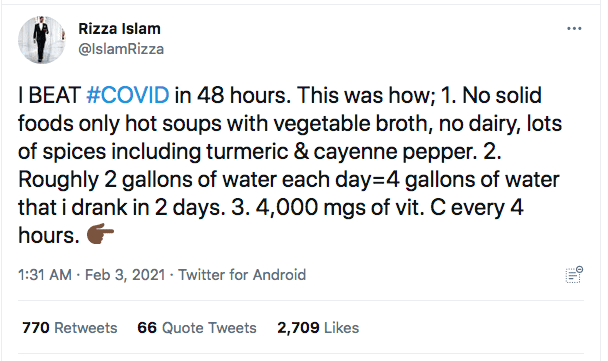Viewport: 608px width, 361px height.
Task: Click the tweet text starting 'I BEAT'
Action: point(290,165)
